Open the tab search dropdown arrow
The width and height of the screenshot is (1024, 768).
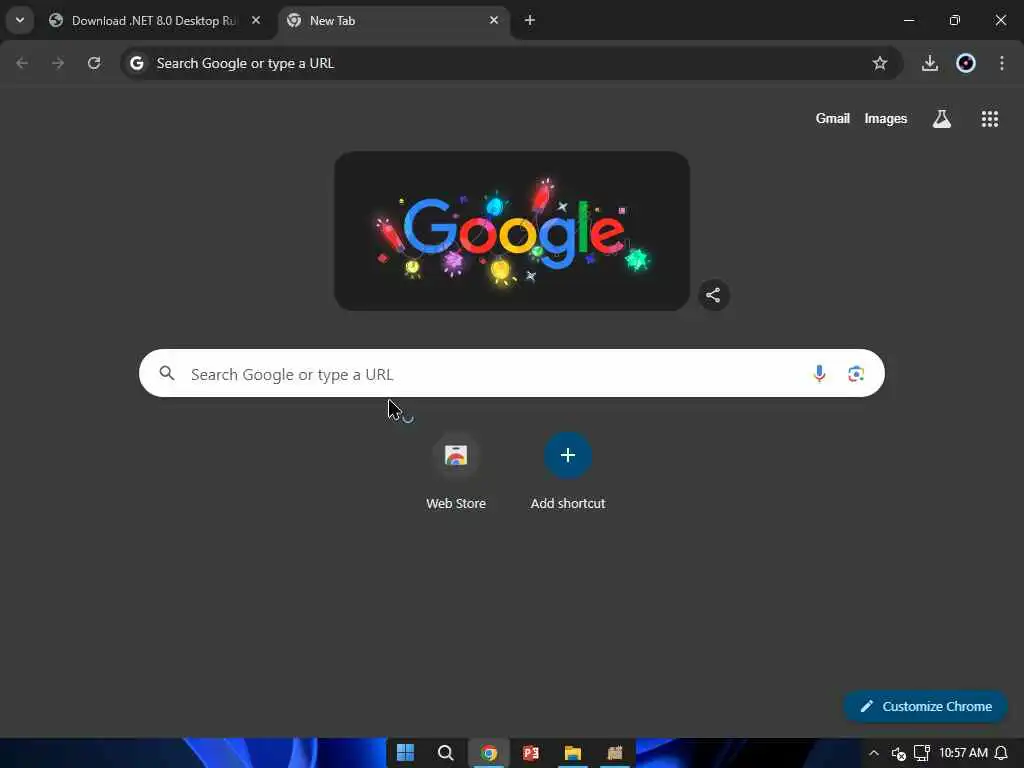point(20,20)
